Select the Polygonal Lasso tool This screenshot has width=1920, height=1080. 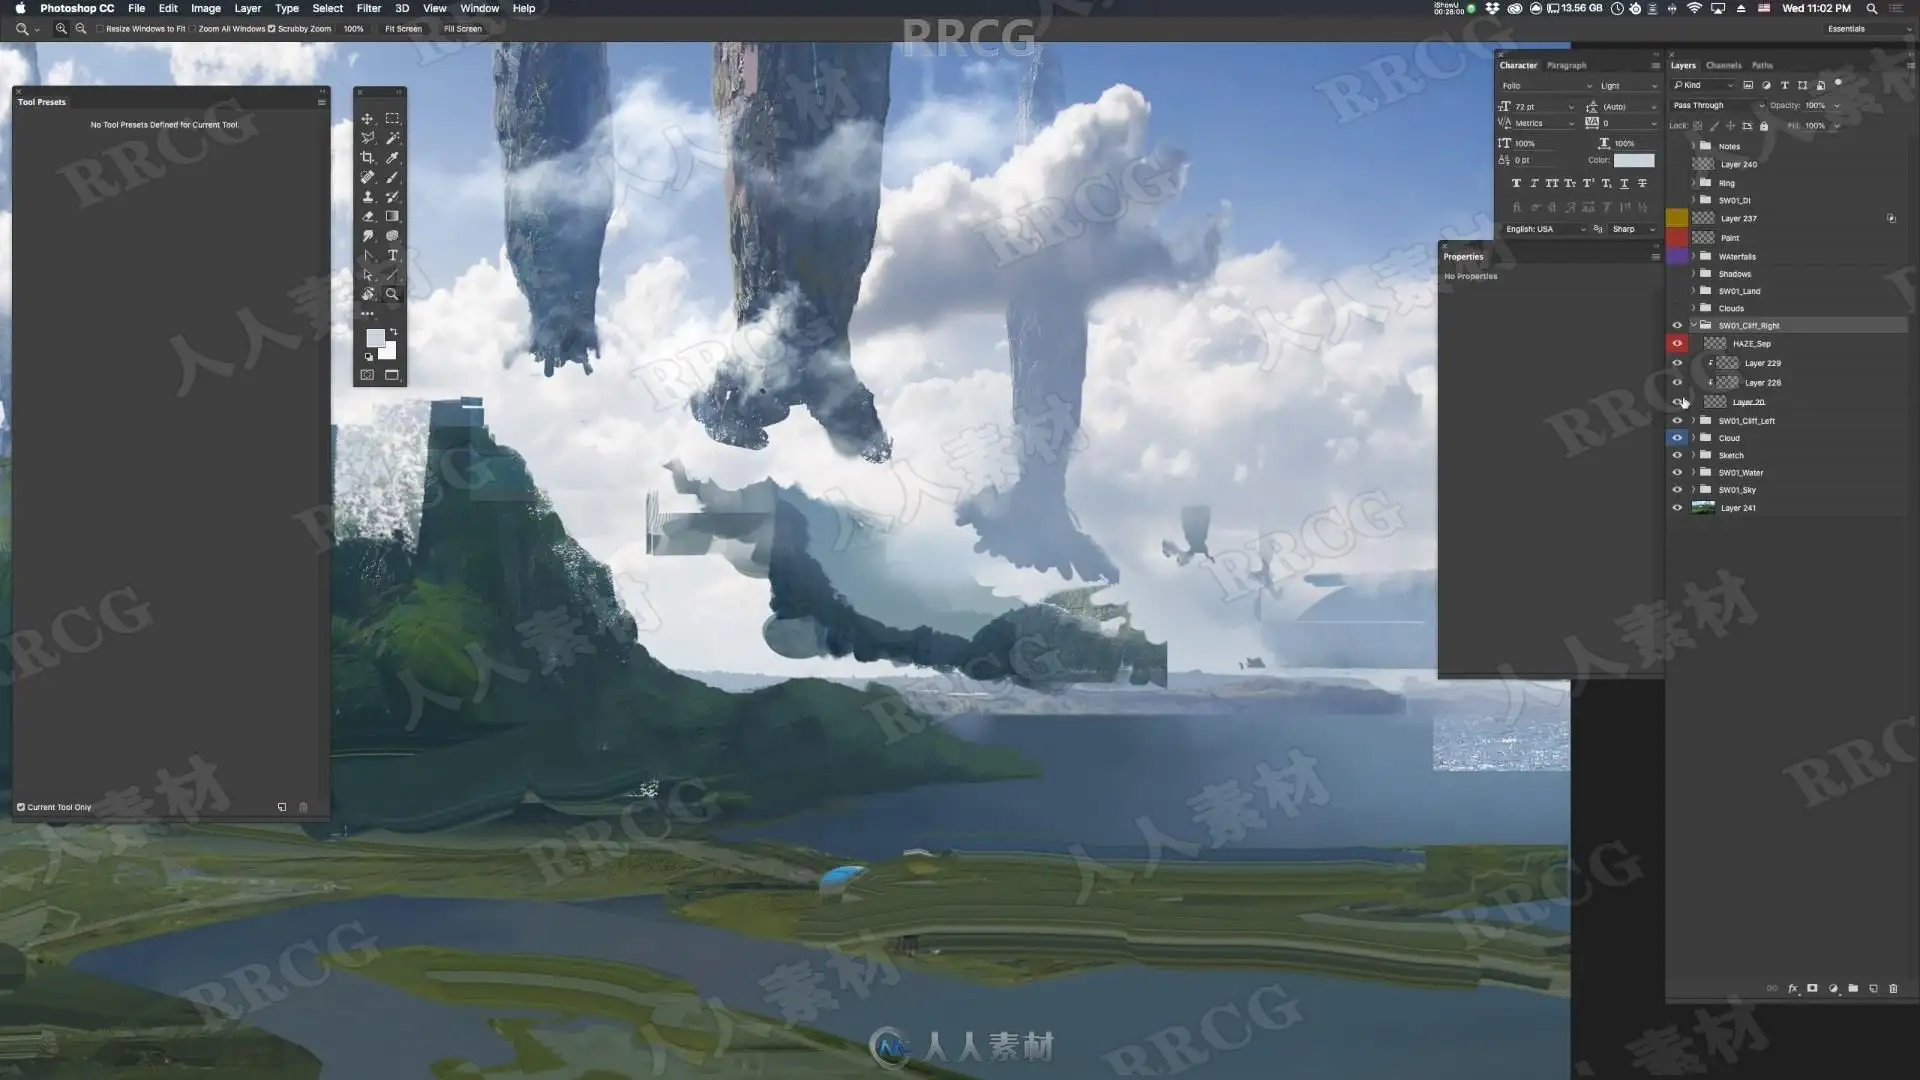click(x=367, y=138)
